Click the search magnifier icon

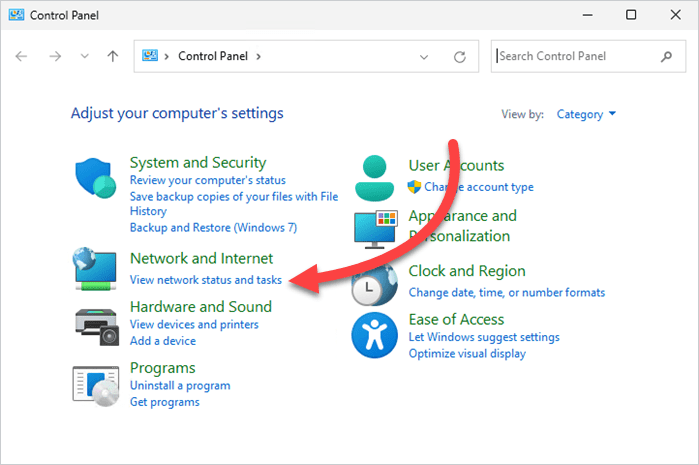pos(666,57)
